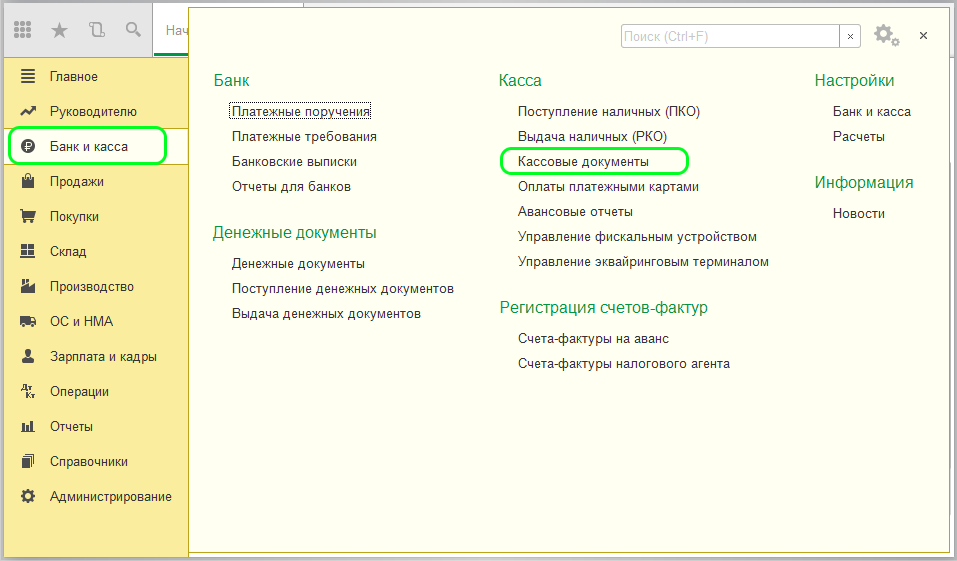Open Кассовые документы link
Screen dimensions: 957x561
[x=583, y=161]
